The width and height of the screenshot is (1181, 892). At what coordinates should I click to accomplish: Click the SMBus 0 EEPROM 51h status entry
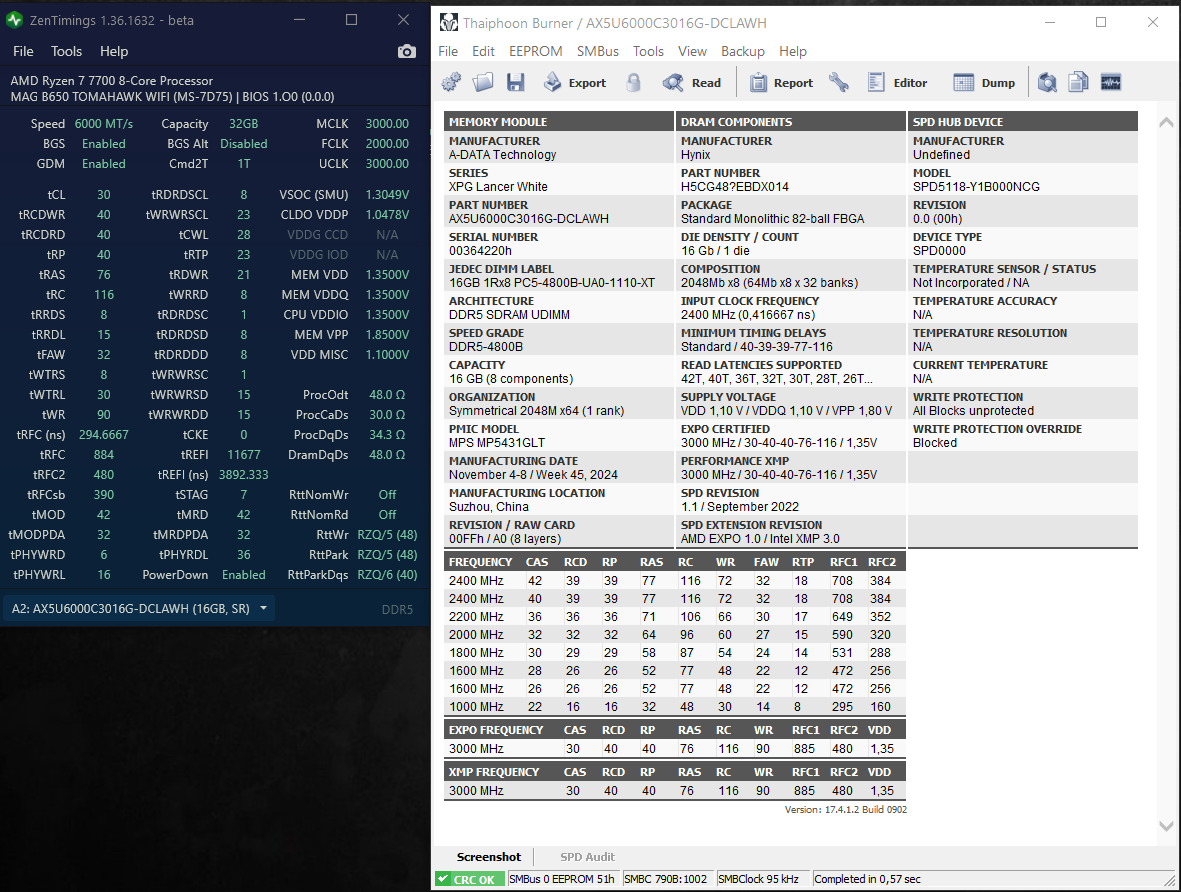pyautogui.click(x=562, y=879)
